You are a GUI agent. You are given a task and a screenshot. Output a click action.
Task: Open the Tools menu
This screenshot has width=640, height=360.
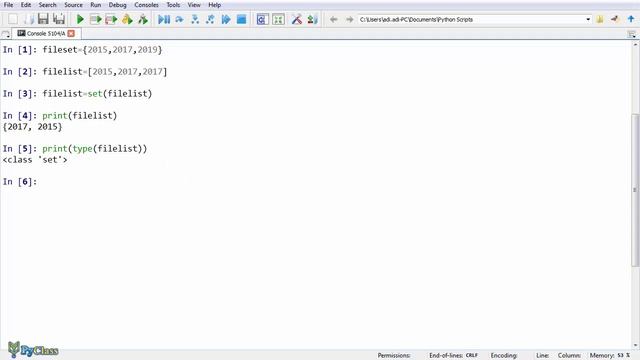[173, 5]
